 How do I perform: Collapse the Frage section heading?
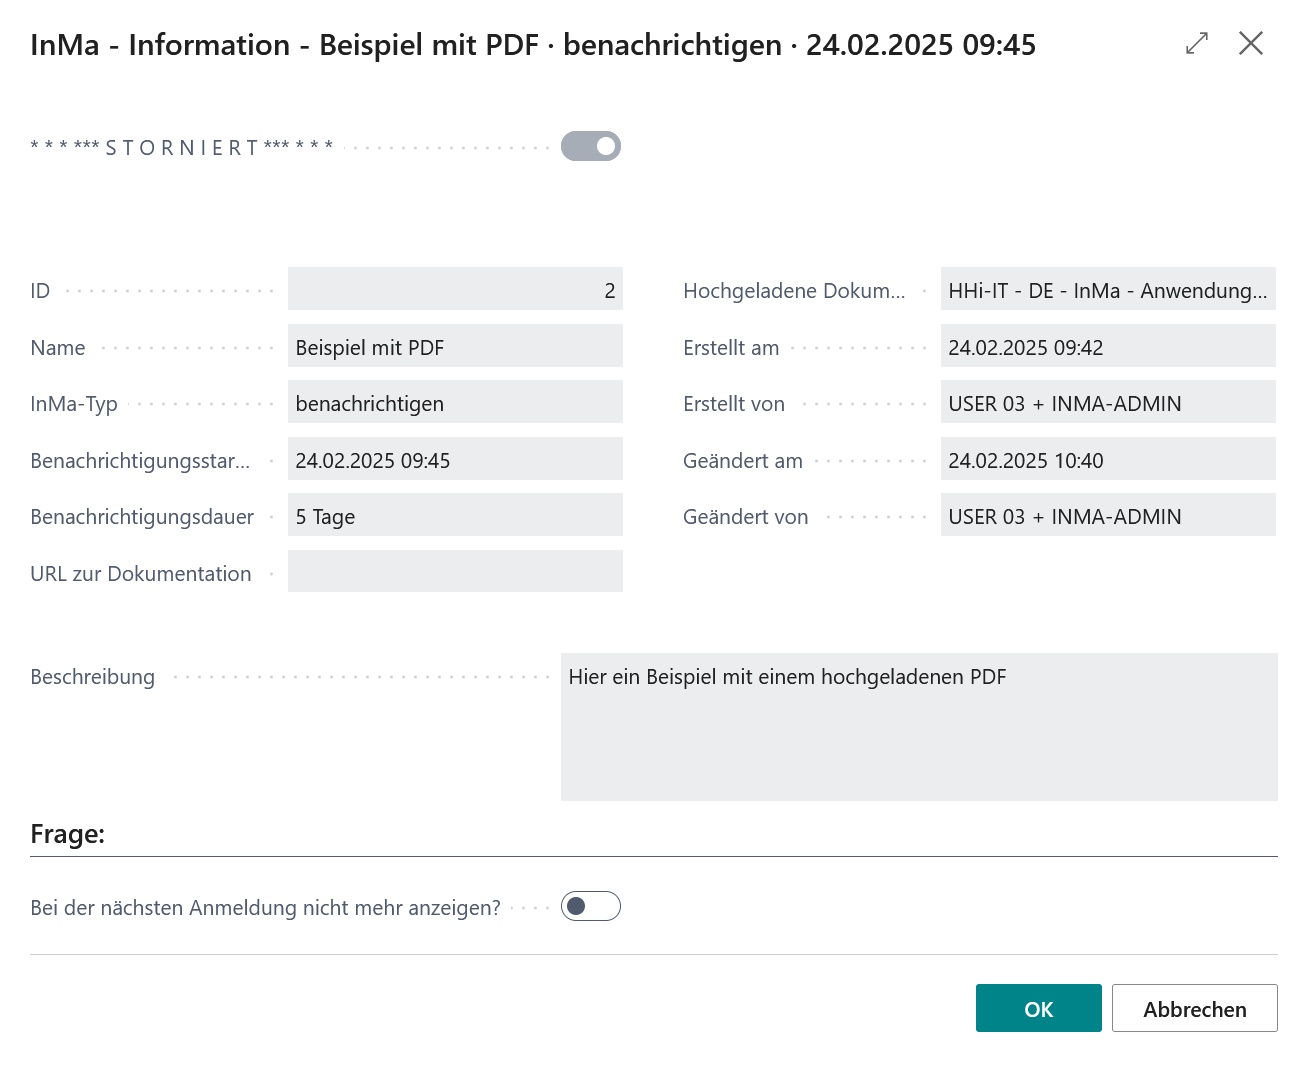(x=68, y=834)
